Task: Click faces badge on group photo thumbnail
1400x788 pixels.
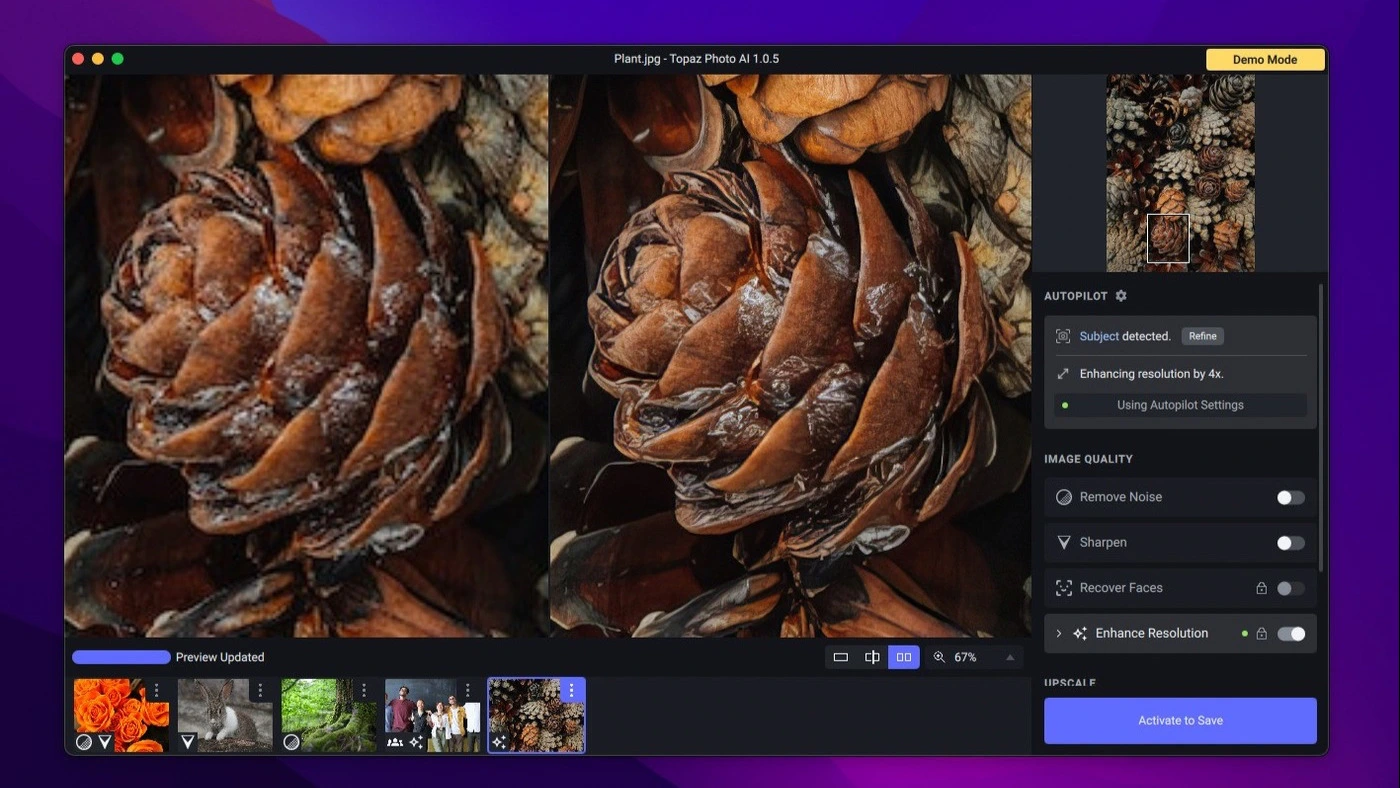Action: coord(395,742)
